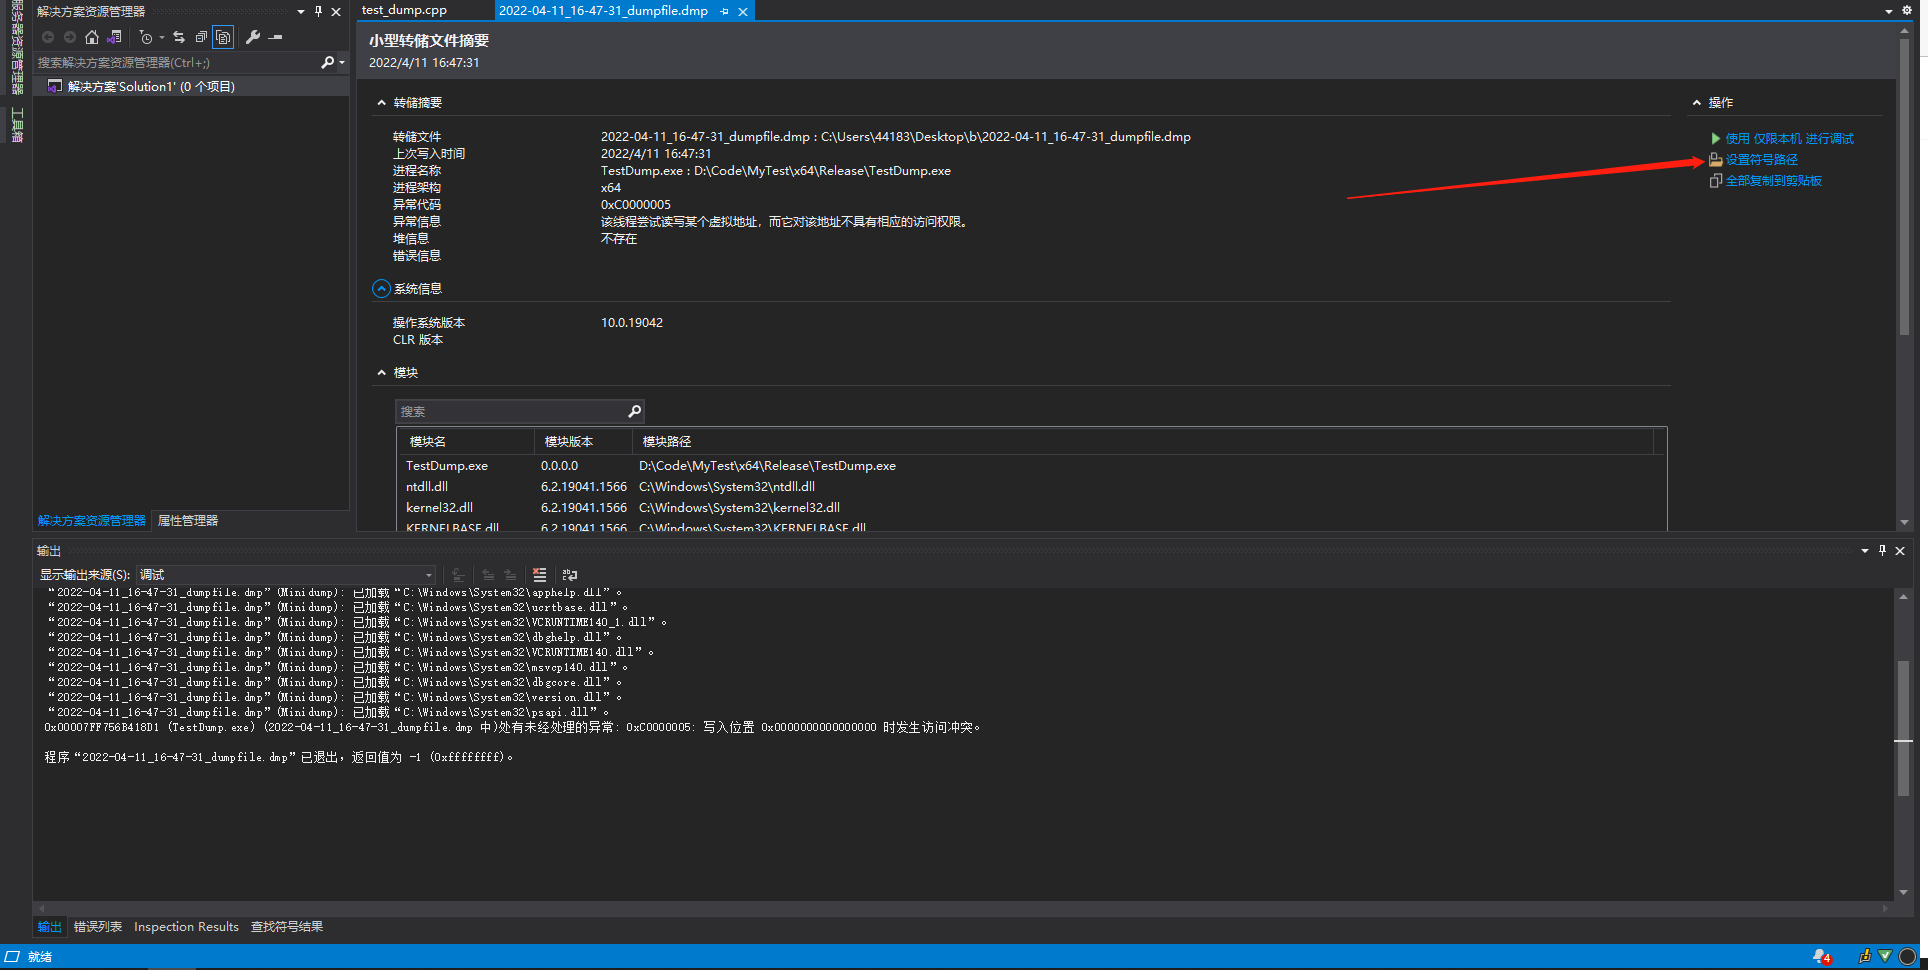Click notifications icon with badge in status bar
The width and height of the screenshot is (1928, 970).
point(1822,957)
